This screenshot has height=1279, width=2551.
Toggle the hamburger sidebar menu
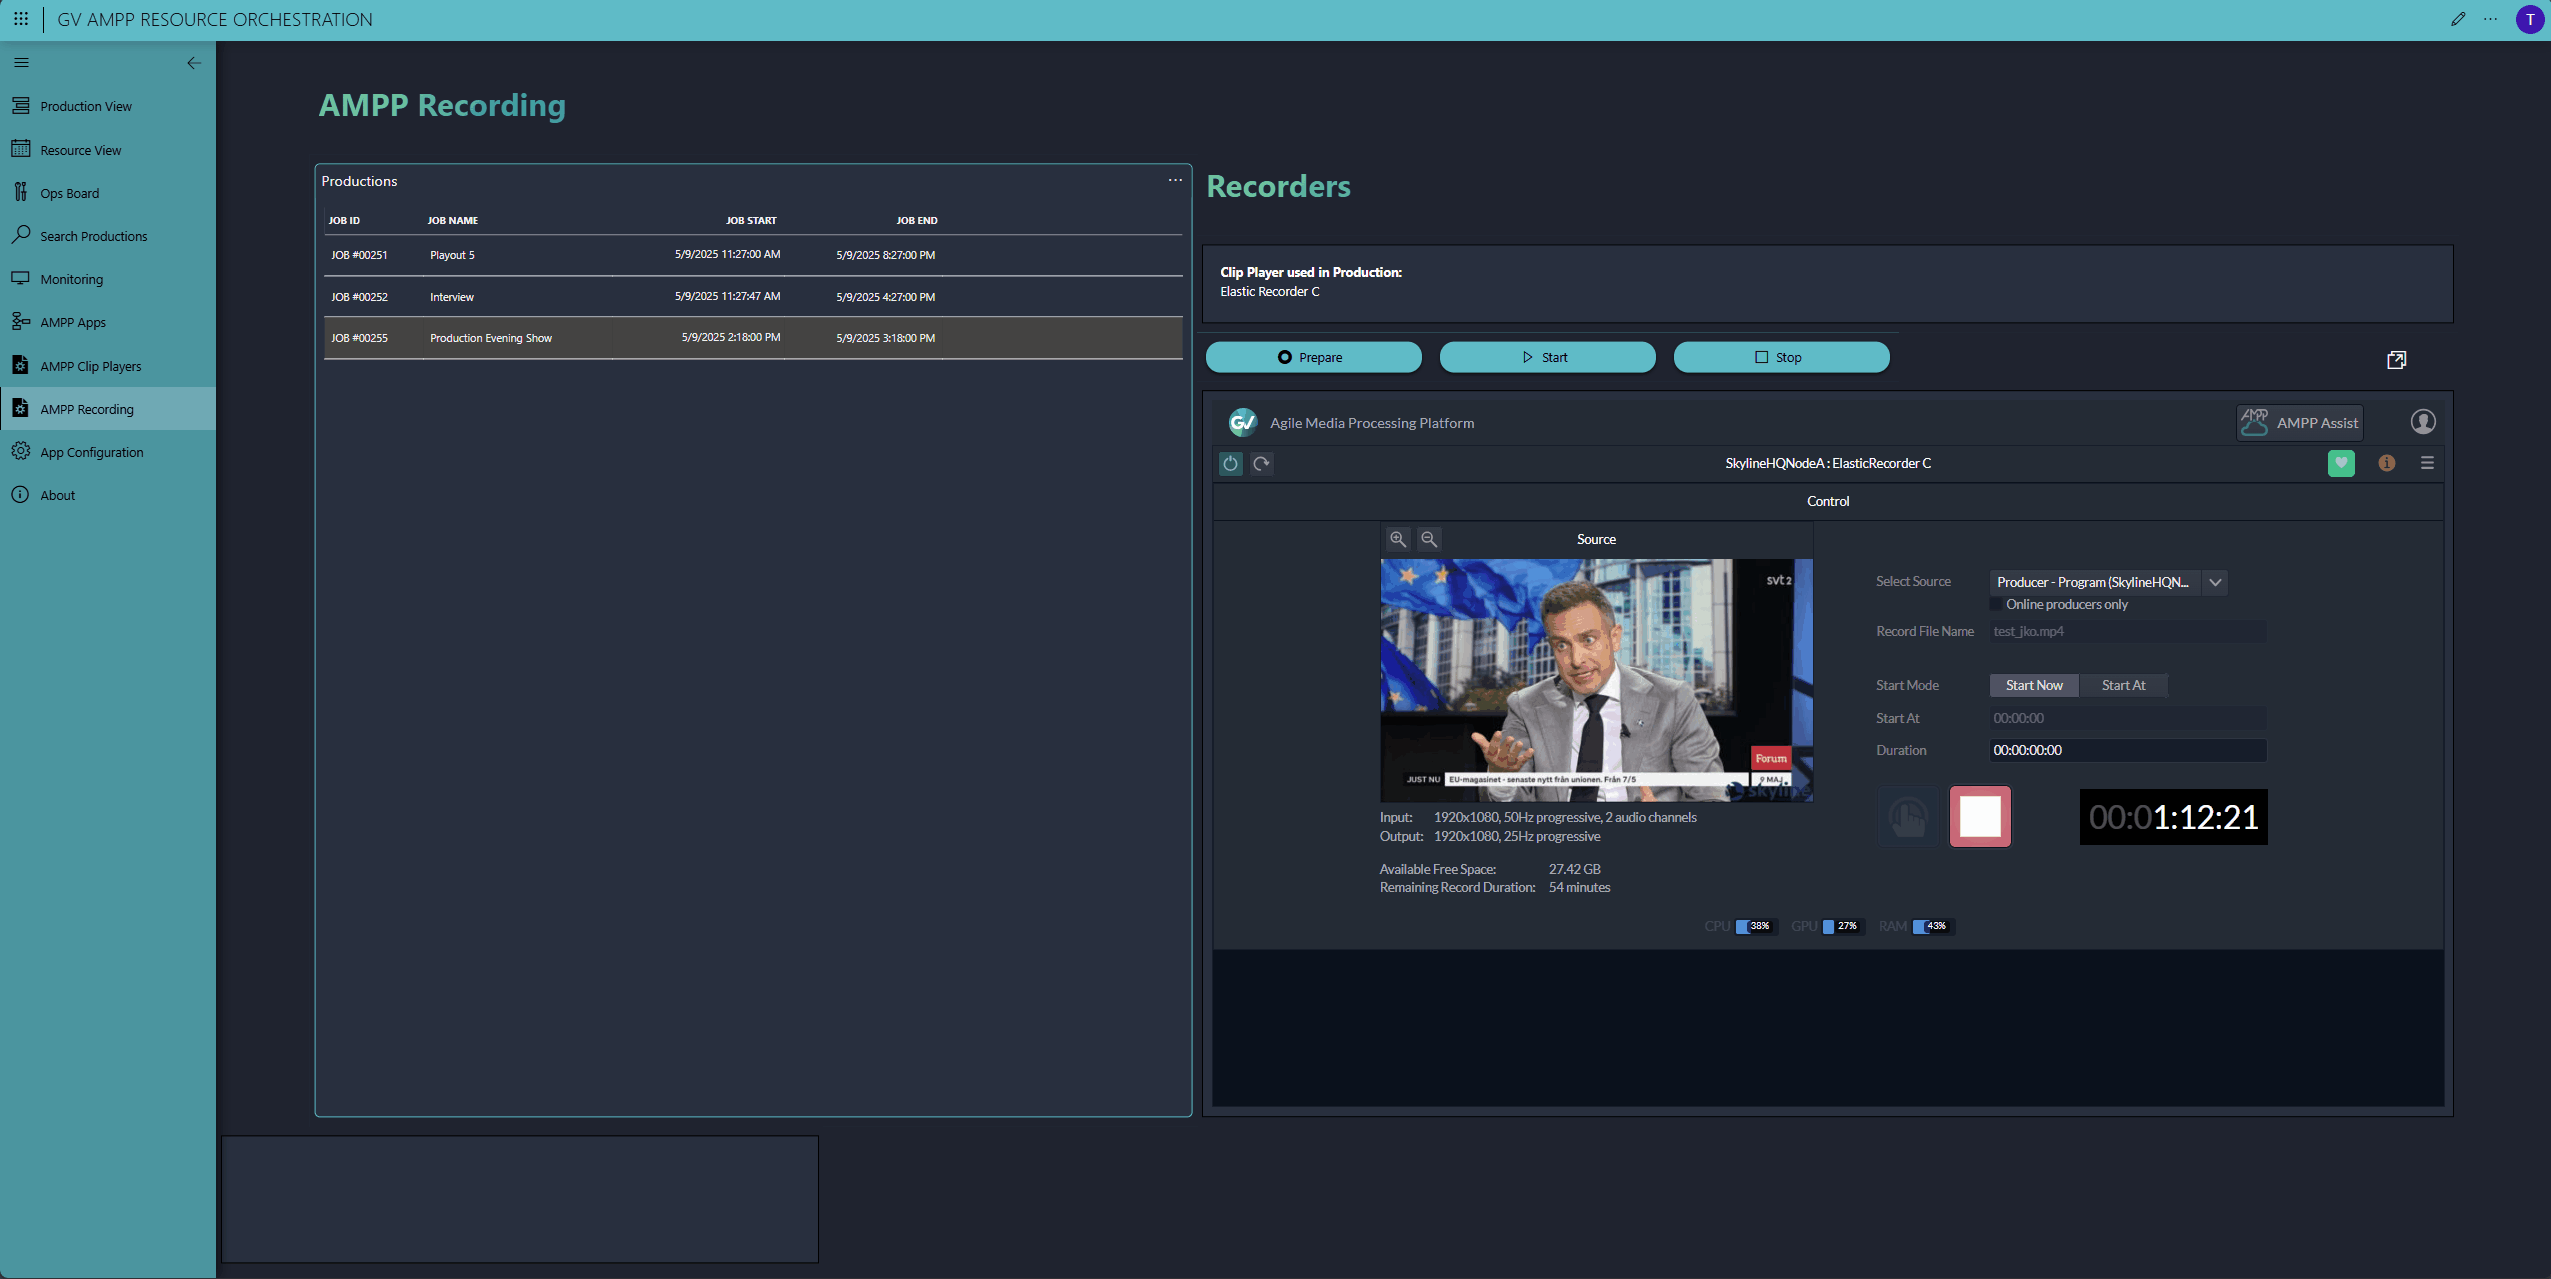click(21, 63)
